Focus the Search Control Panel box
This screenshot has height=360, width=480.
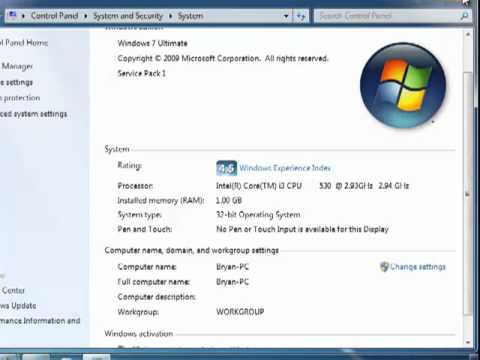click(387, 16)
